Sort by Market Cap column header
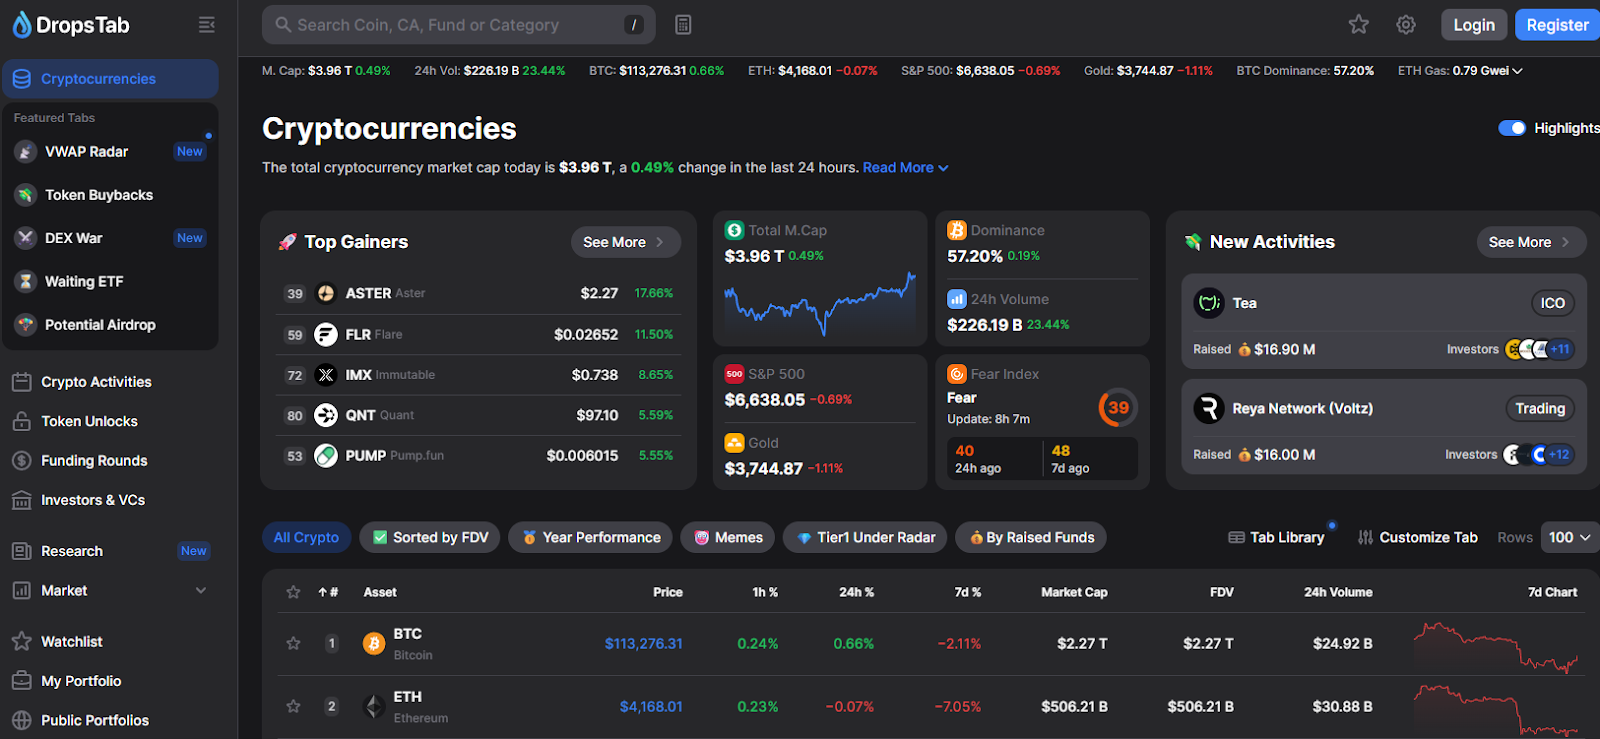This screenshot has width=1600, height=739. pyautogui.click(x=1074, y=592)
